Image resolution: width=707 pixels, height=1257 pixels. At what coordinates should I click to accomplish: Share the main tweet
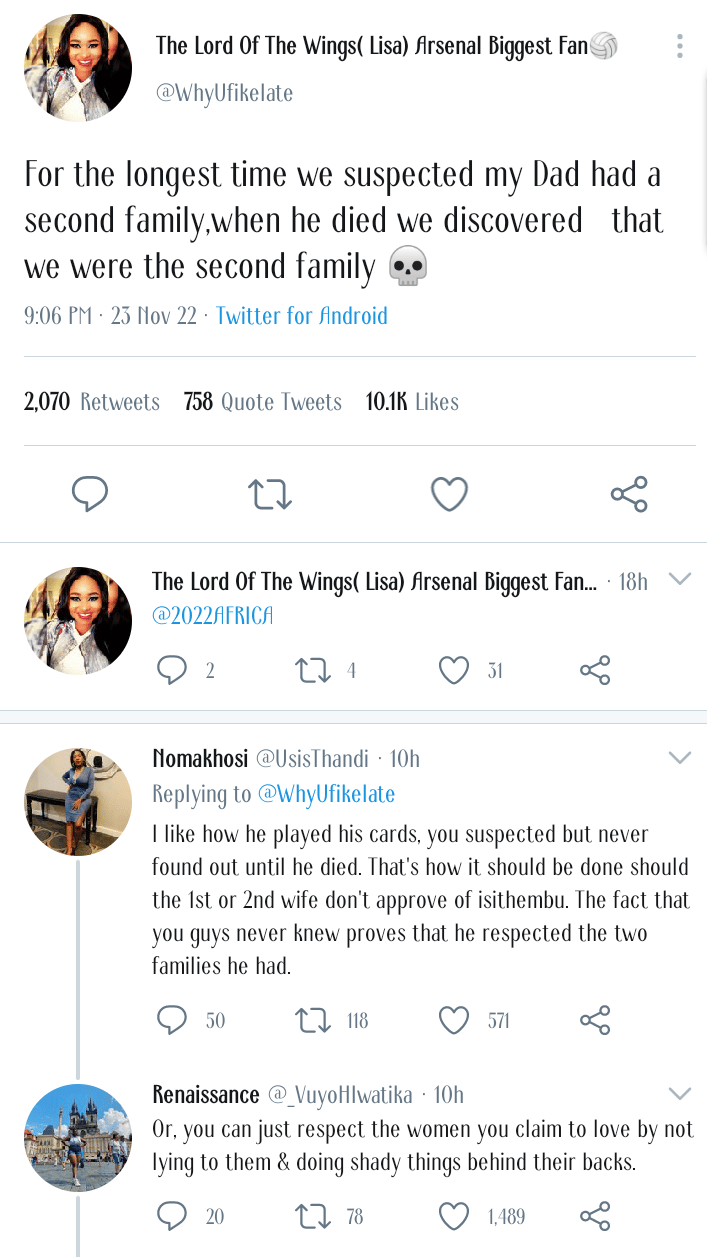629,494
